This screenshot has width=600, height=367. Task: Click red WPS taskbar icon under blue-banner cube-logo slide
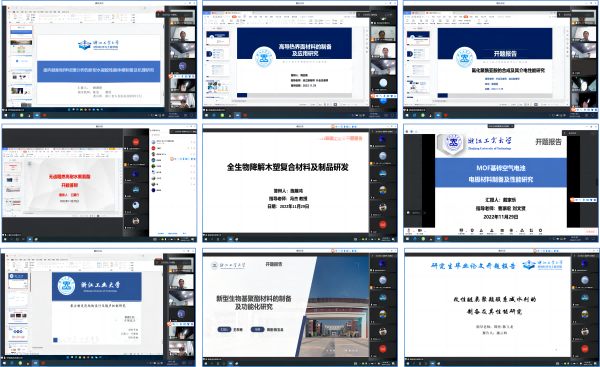point(45,115)
